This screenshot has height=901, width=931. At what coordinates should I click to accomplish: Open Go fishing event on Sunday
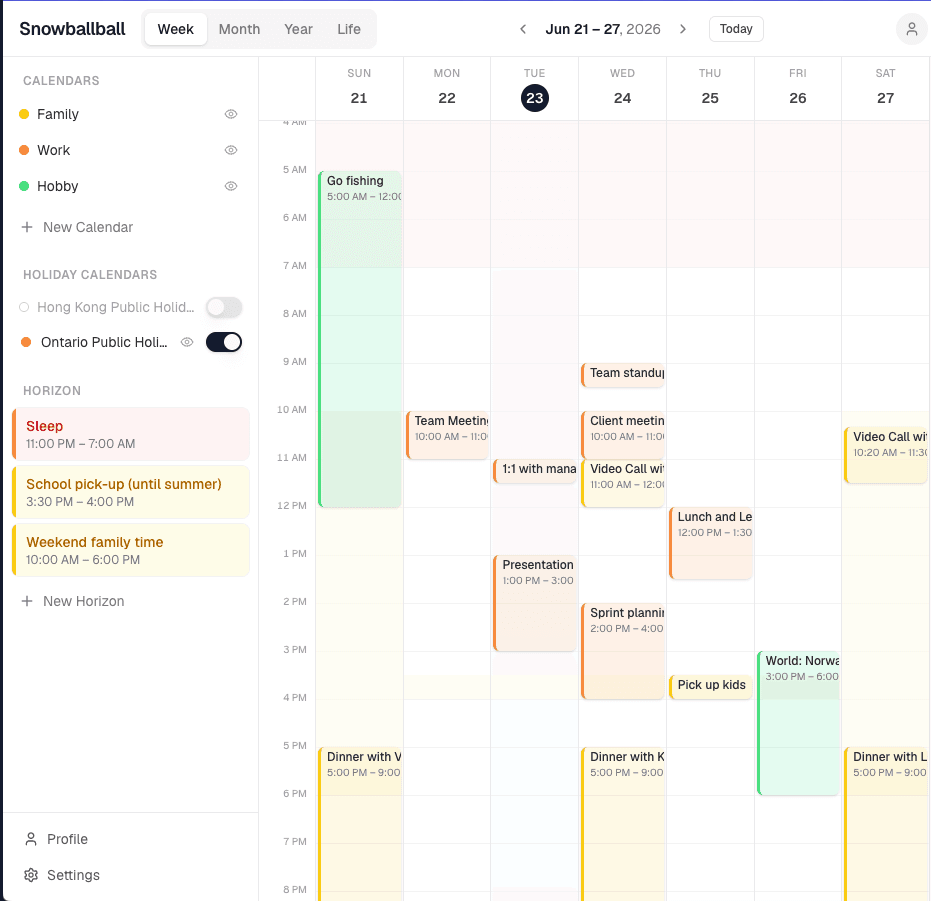click(x=360, y=339)
